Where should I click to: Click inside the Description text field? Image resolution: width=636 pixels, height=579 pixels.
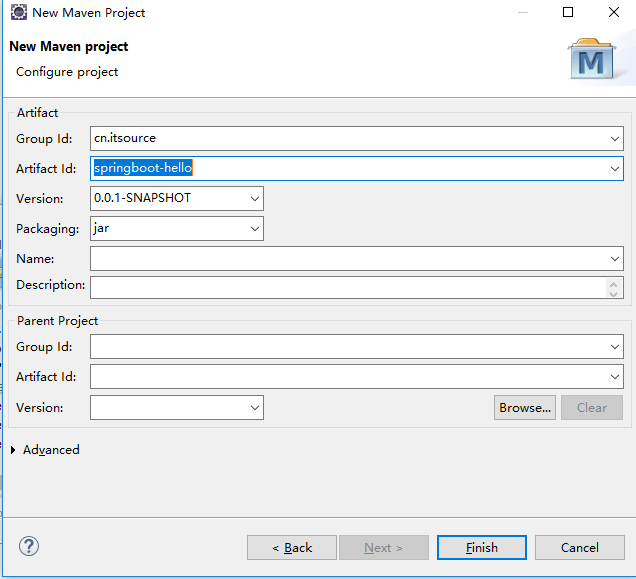point(348,288)
